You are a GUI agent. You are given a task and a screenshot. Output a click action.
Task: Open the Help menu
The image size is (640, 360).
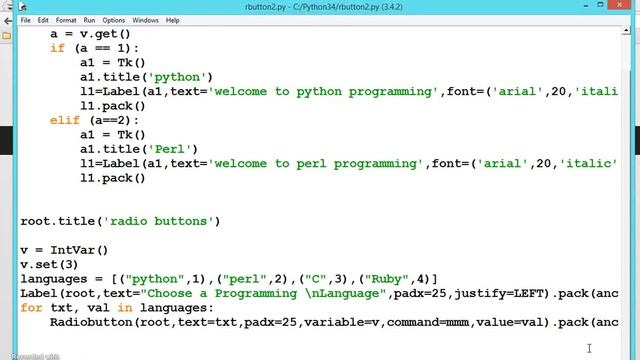pos(172,20)
